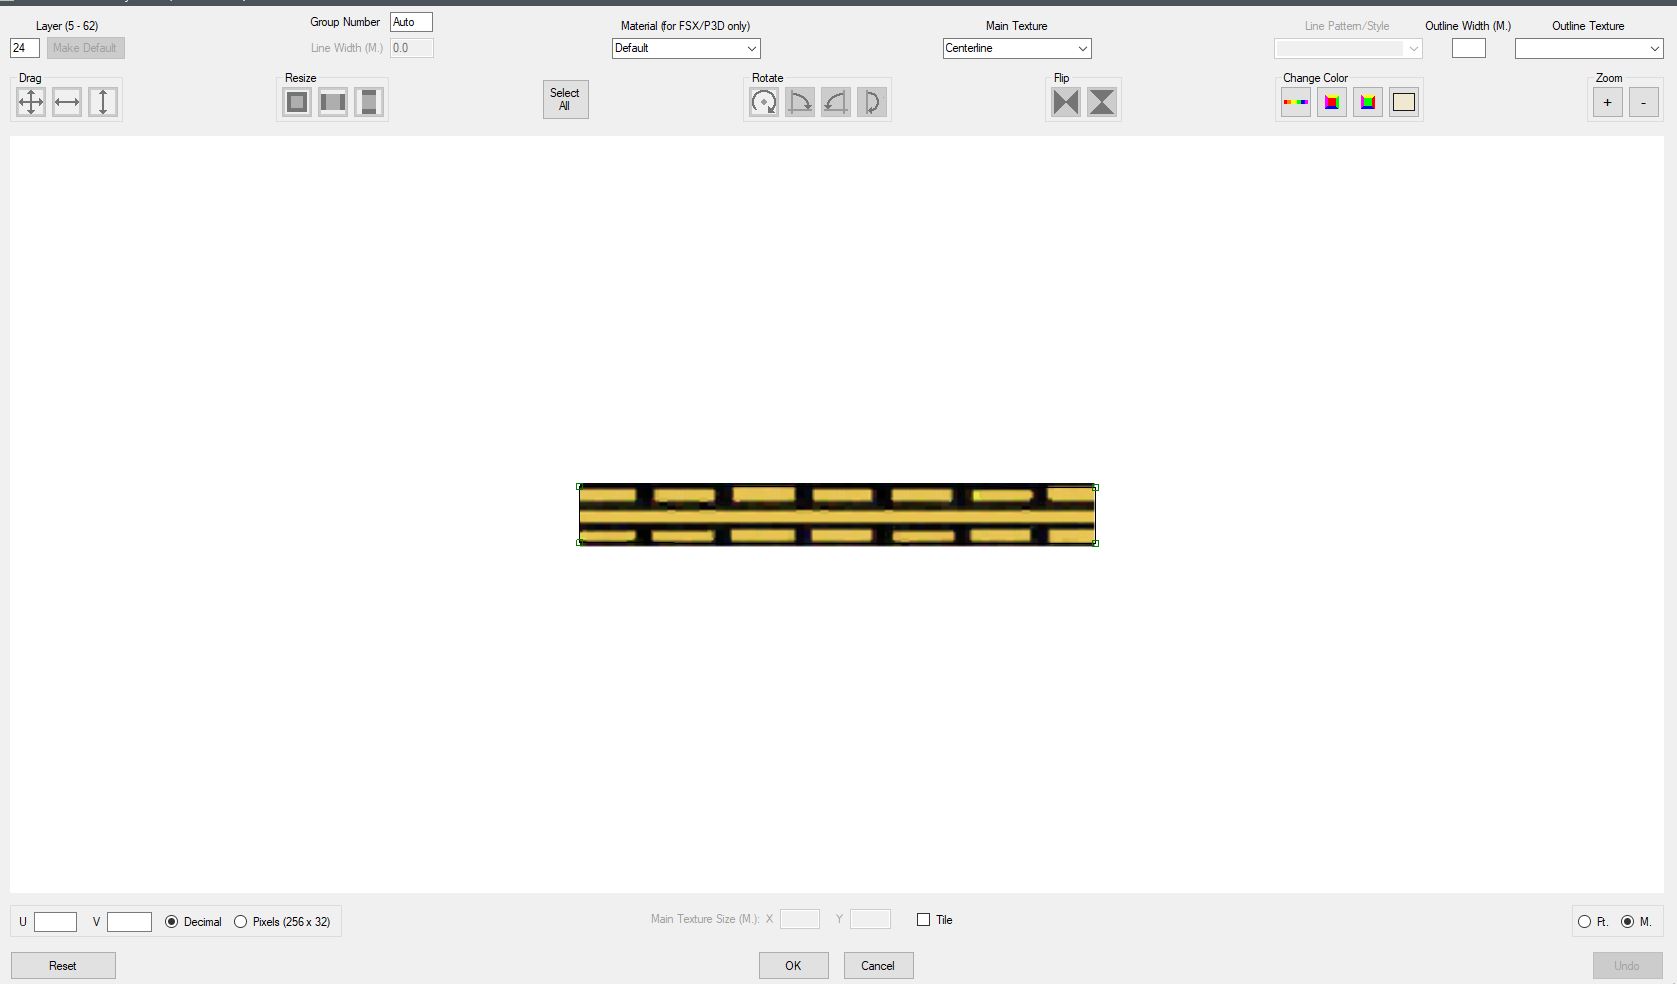The height and width of the screenshot is (984, 1677).
Task: Flip the texture vertically
Action: [1101, 101]
